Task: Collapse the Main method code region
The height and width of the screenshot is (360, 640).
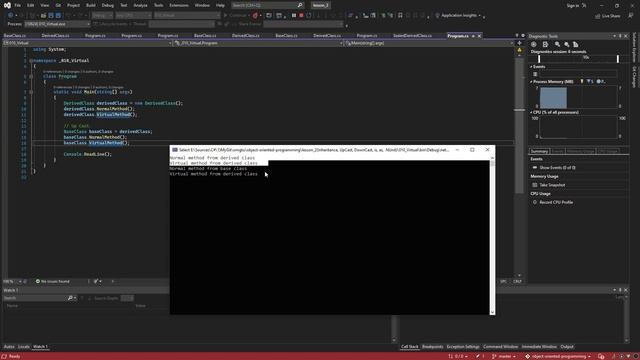Action: [31, 92]
